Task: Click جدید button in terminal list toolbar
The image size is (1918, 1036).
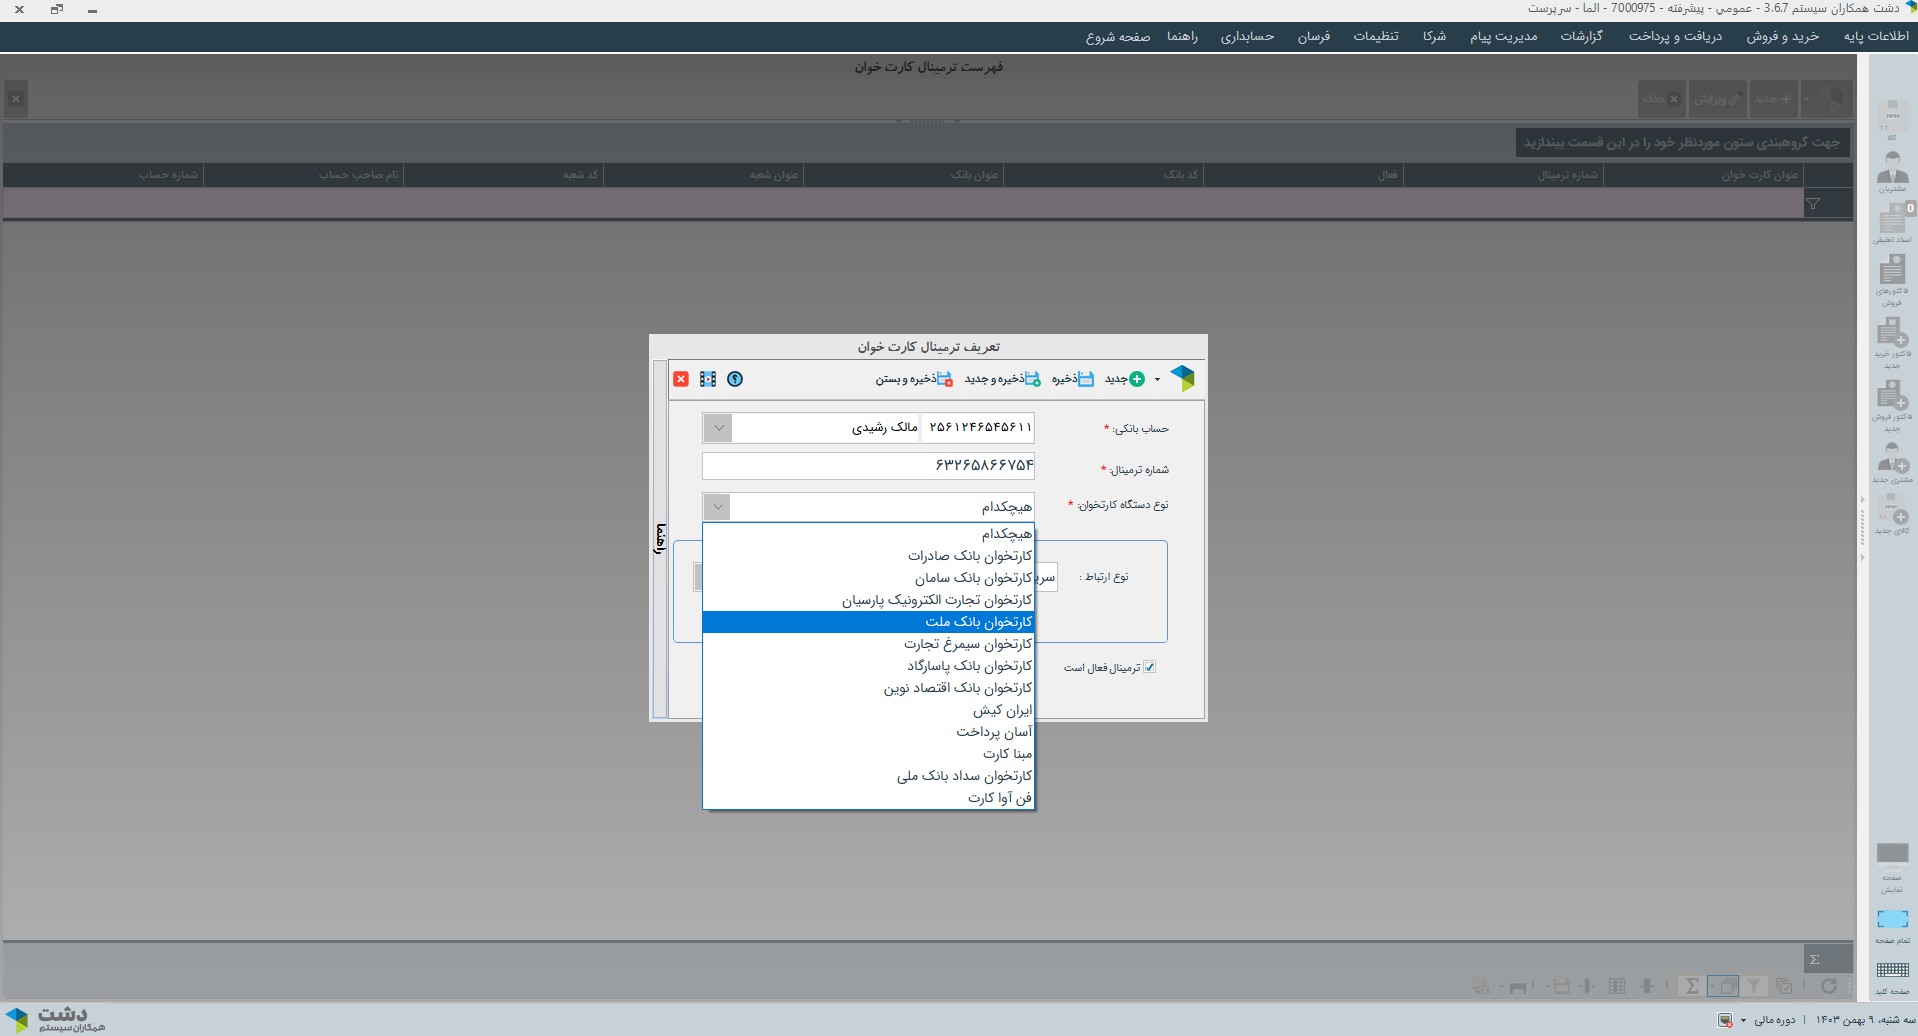Action: [1773, 99]
